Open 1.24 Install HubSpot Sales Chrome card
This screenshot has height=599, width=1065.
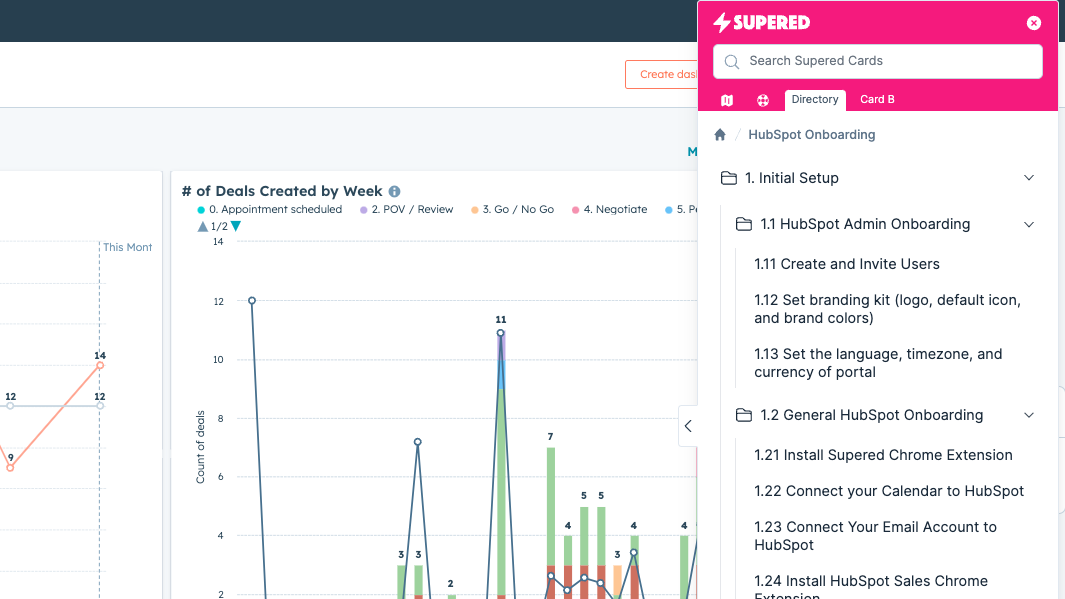point(871,585)
